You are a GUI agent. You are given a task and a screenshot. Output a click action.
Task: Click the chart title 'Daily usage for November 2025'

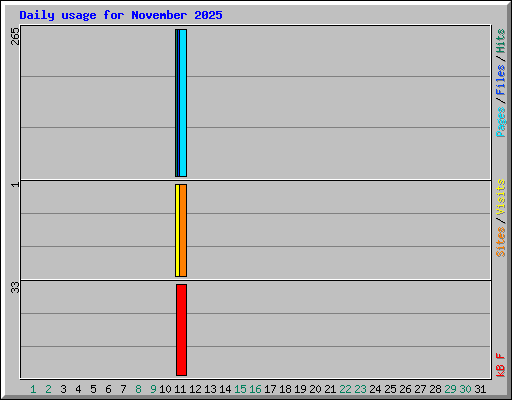[x=121, y=15]
